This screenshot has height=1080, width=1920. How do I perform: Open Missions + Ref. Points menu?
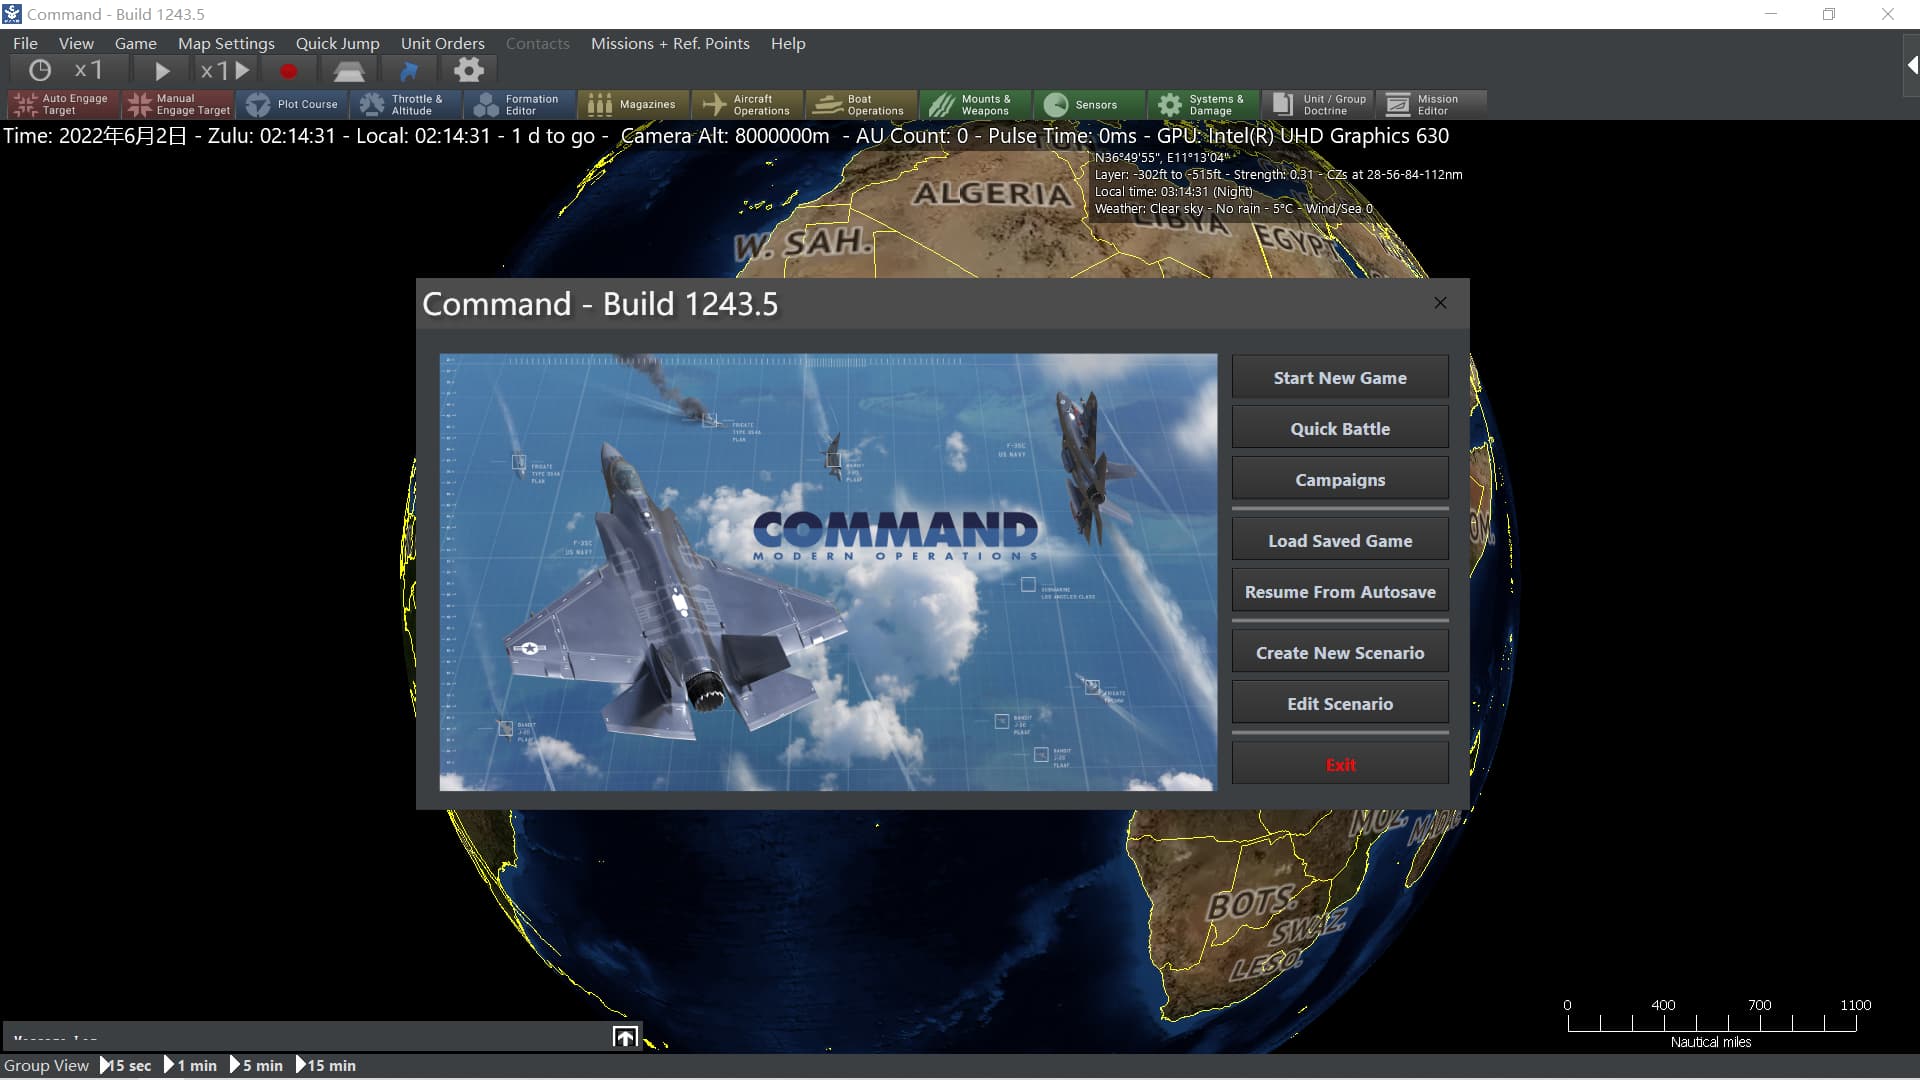point(670,43)
